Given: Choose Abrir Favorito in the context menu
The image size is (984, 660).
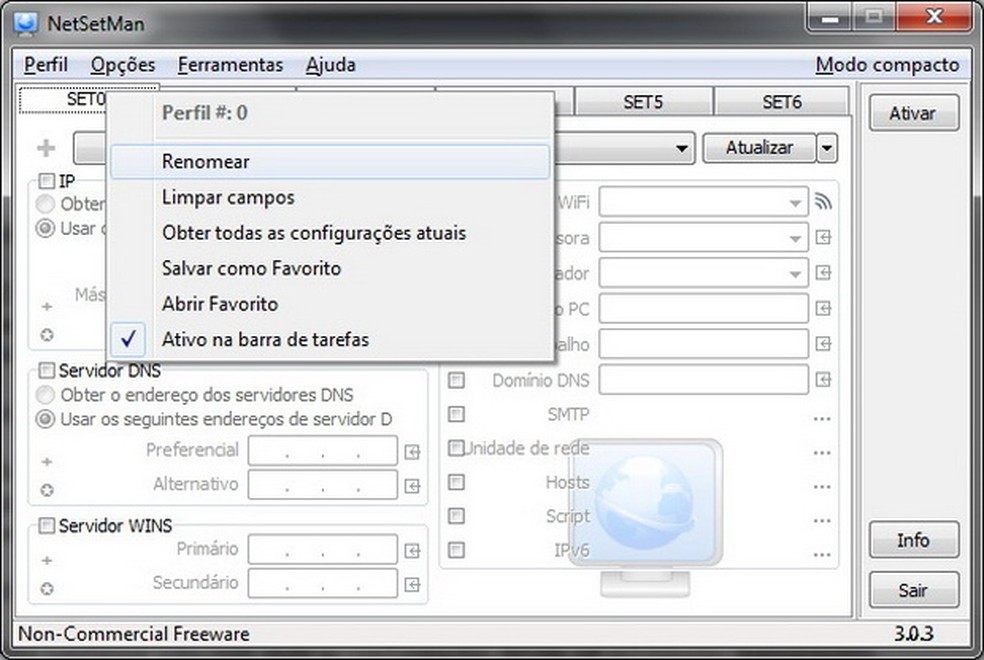Looking at the screenshot, I should (330, 304).
